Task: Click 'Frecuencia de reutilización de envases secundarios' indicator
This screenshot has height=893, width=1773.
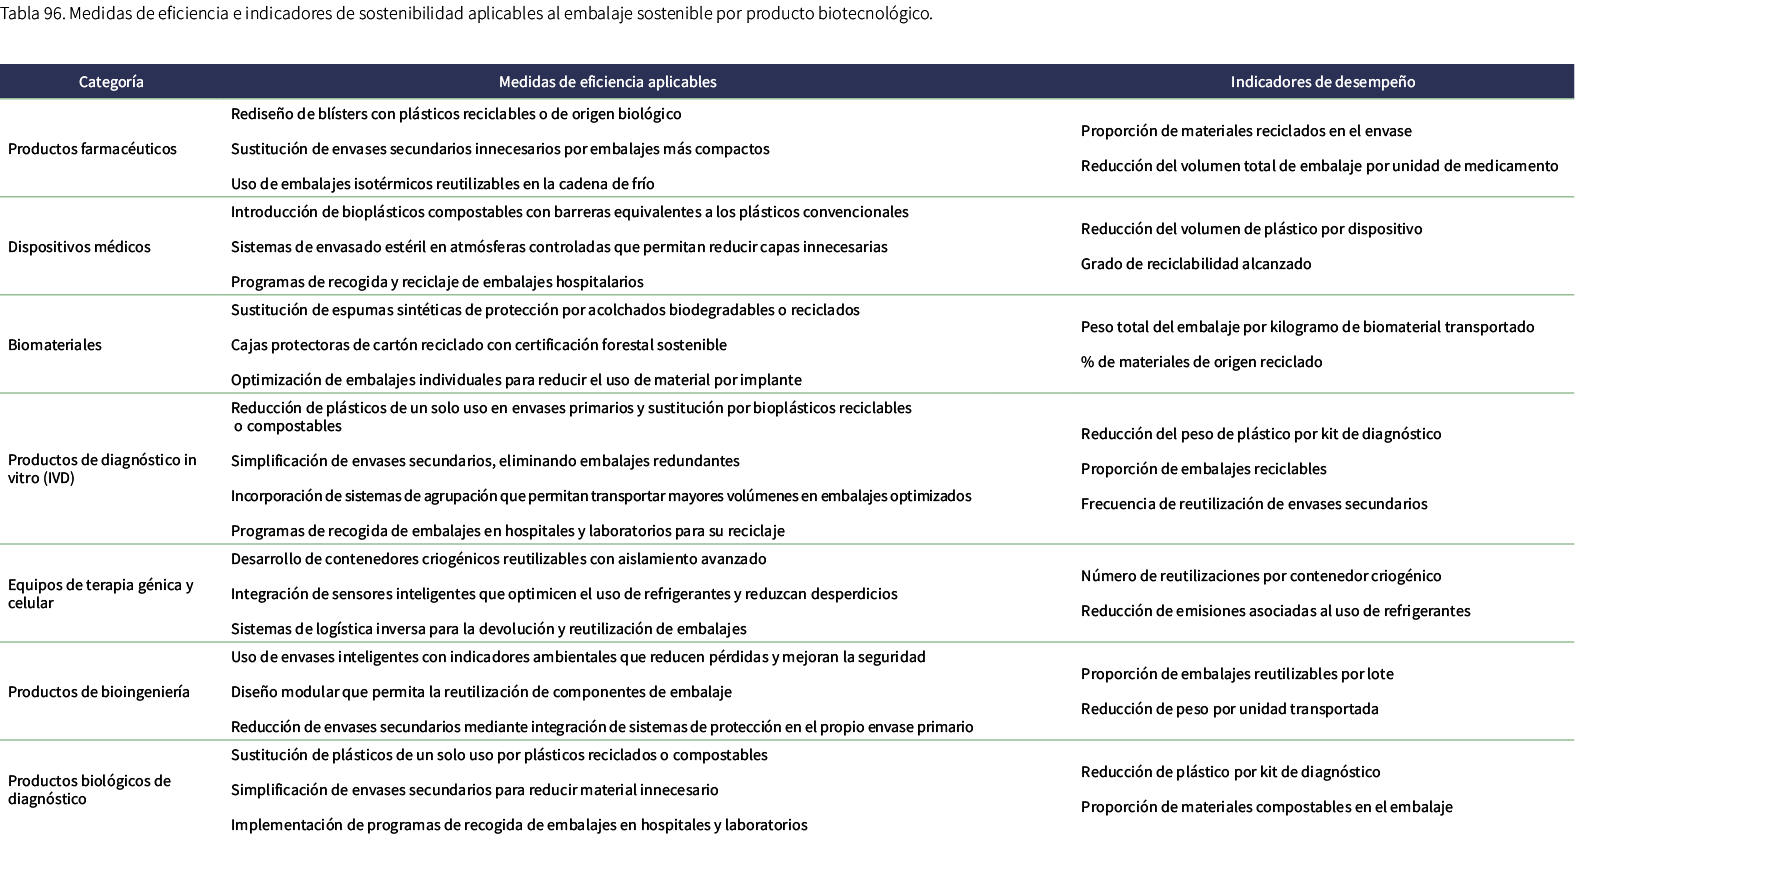Action: (x=1254, y=504)
